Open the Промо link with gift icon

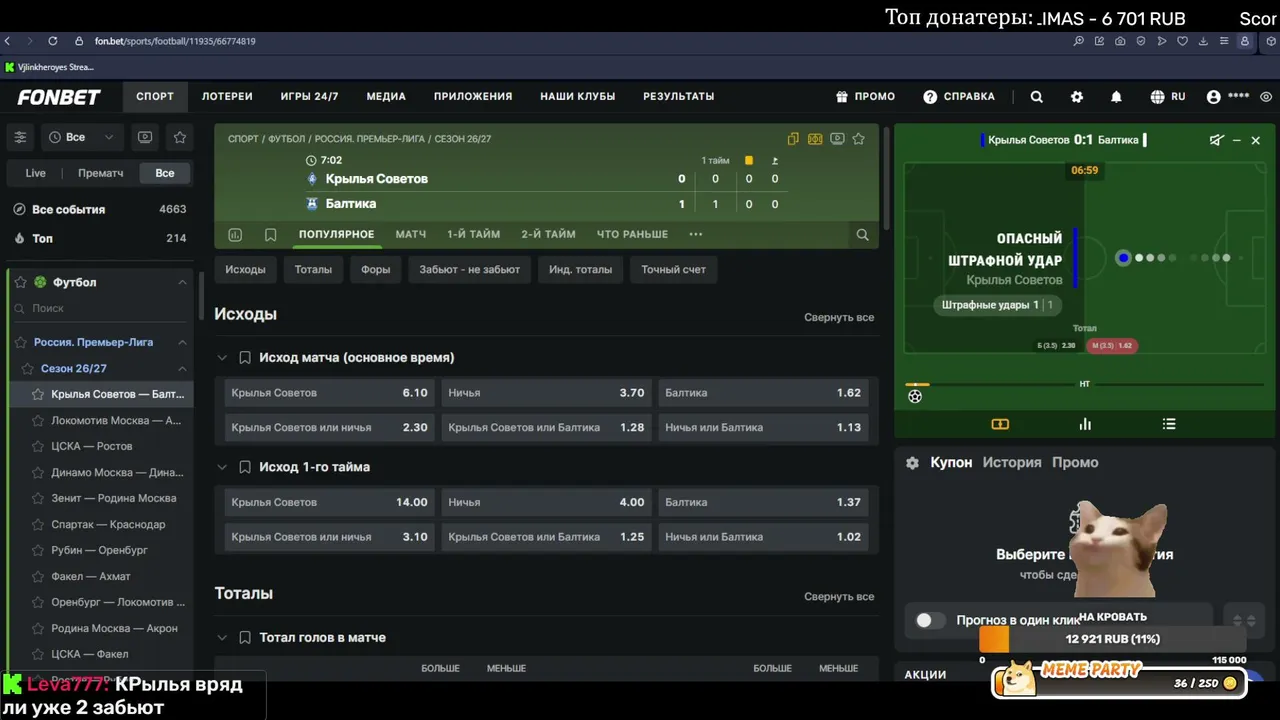(x=865, y=97)
